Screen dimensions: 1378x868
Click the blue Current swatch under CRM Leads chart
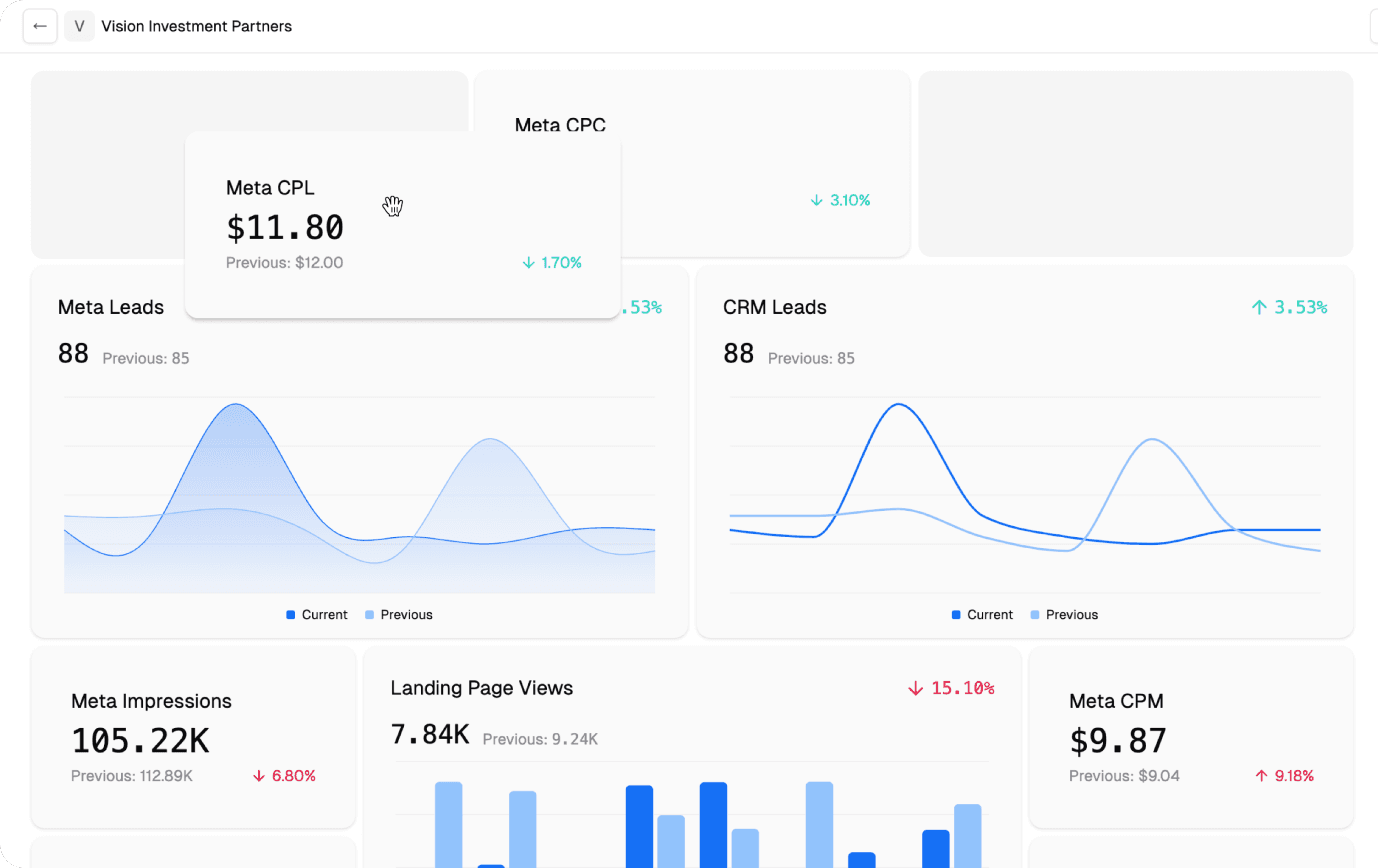pos(954,614)
